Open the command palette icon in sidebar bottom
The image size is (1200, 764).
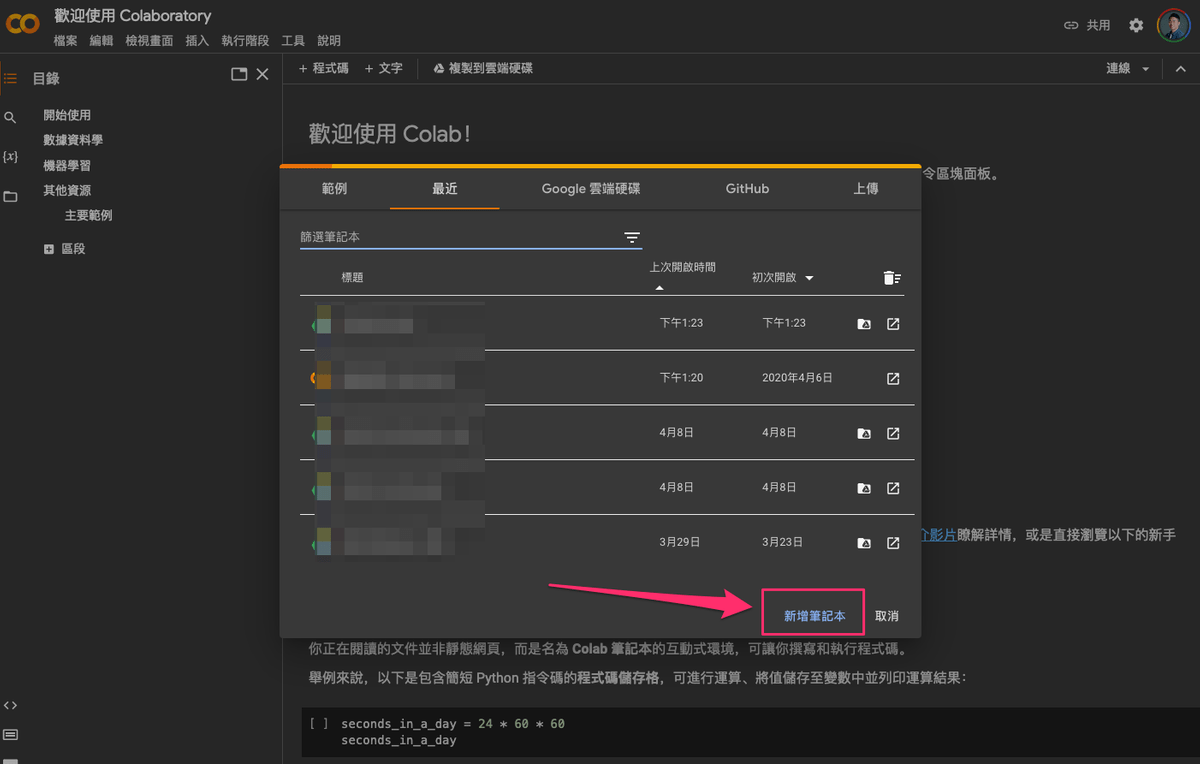pyautogui.click(x=10, y=735)
